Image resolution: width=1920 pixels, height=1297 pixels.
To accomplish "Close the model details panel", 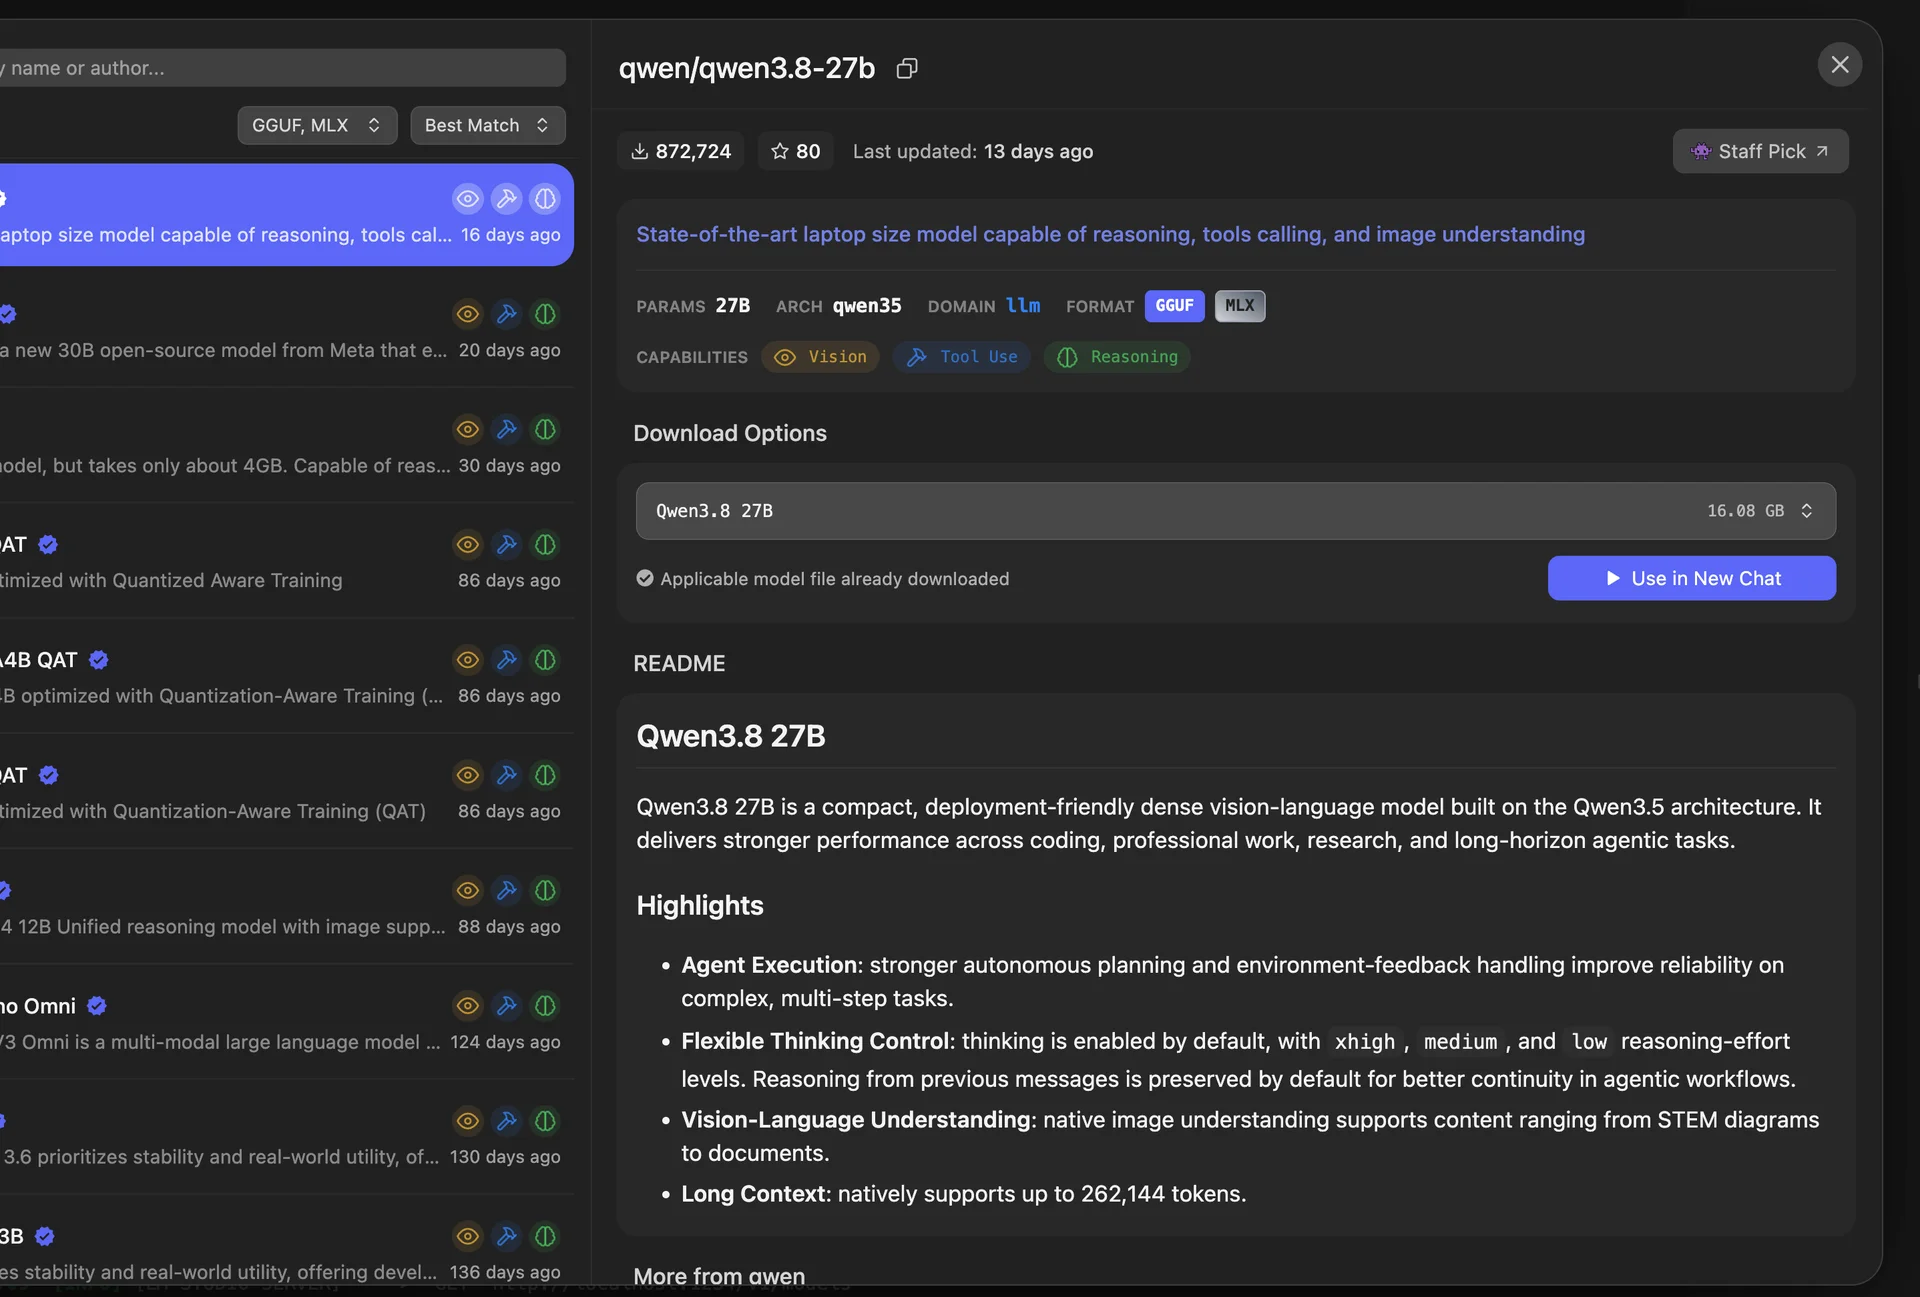I will pyautogui.click(x=1840, y=65).
